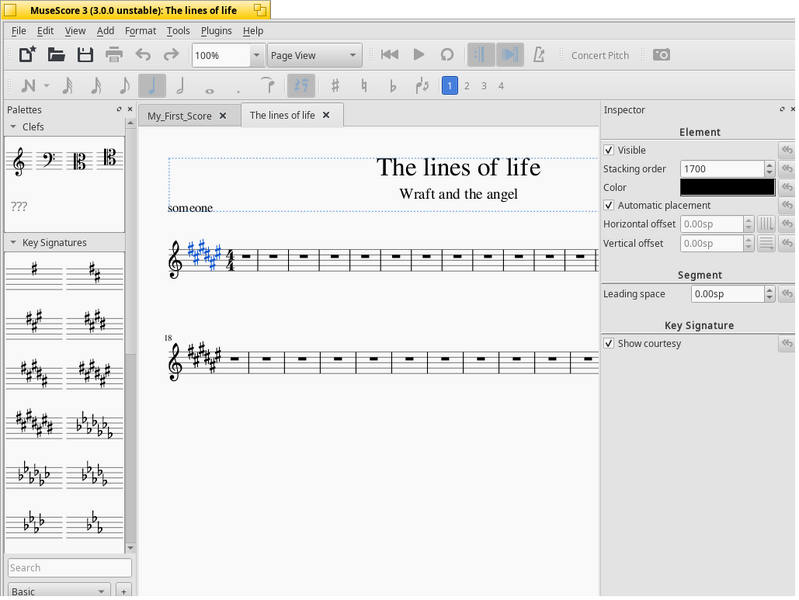The width and height of the screenshot is (799, 600).
Task: Collapse the Key Signatures palette
Action: pos(13,242)
